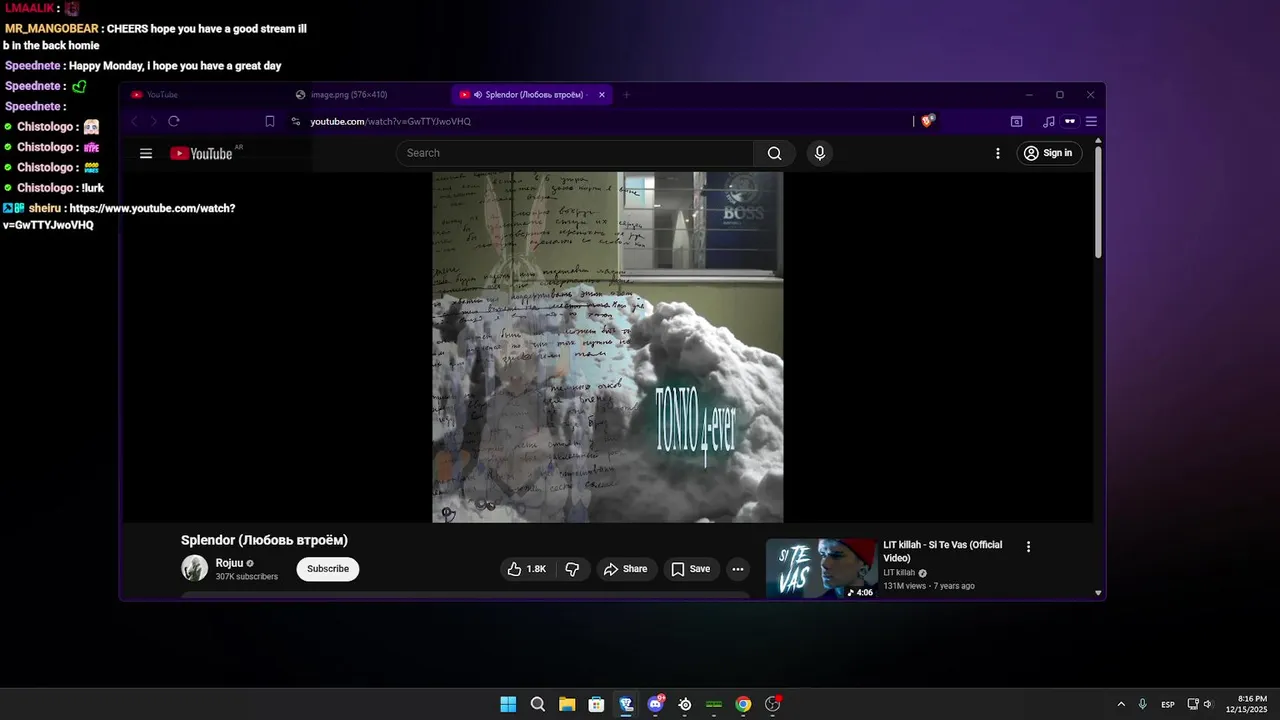Open the youtube.com link posted by sheiru
The height and width of the screenshot is (720, 1280).
point(119,216)
